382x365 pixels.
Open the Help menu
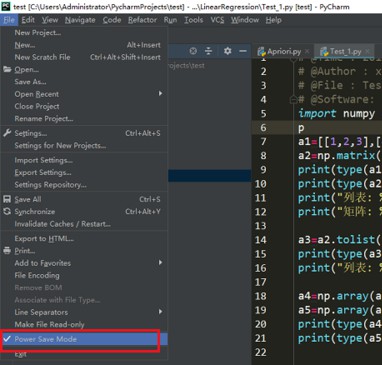point(274,20)
